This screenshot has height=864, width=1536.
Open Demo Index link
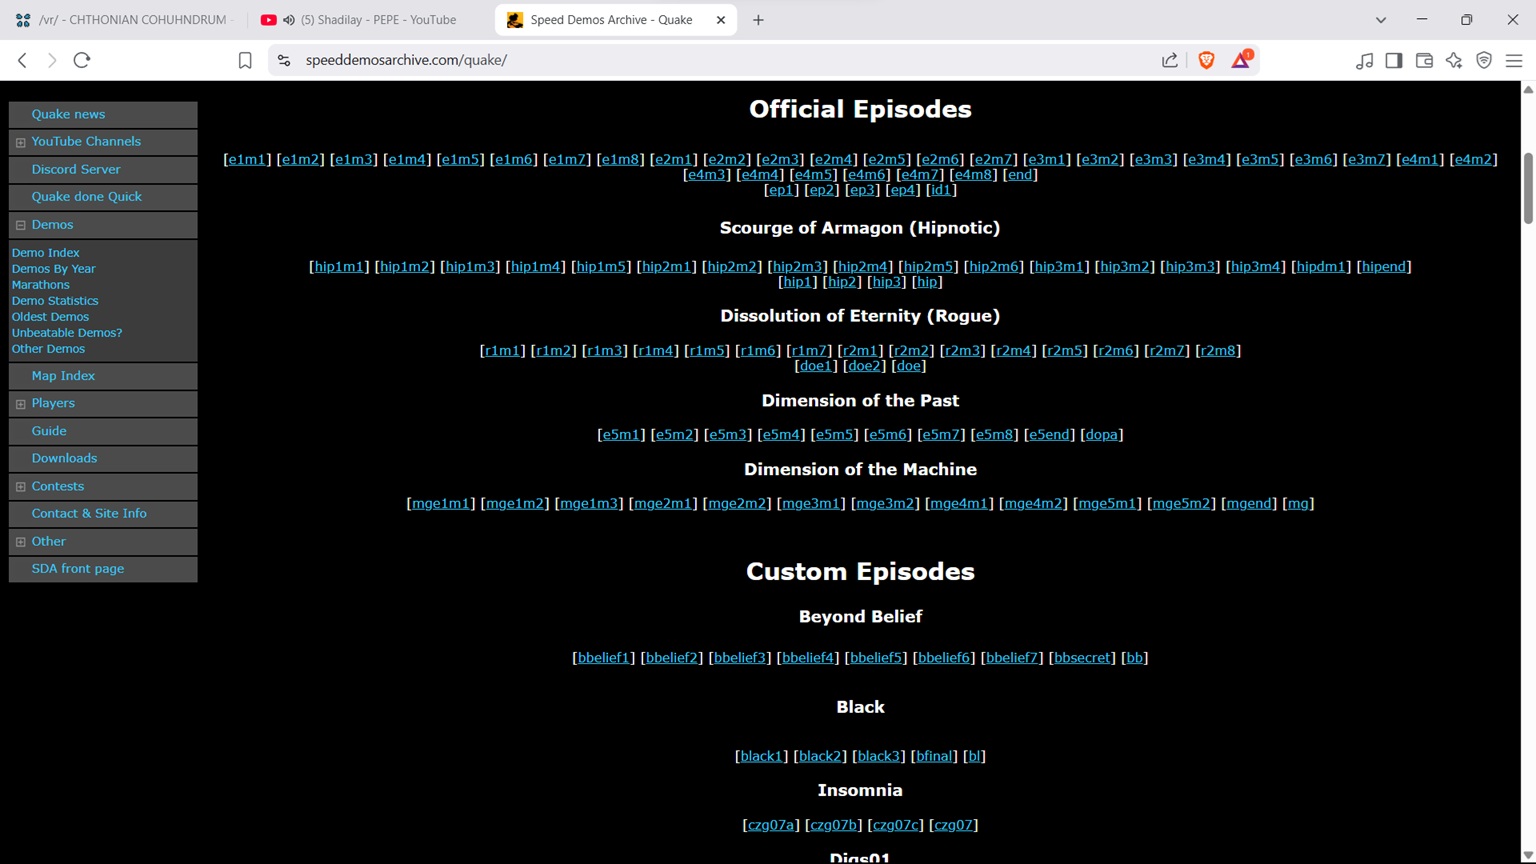[45, 253]
